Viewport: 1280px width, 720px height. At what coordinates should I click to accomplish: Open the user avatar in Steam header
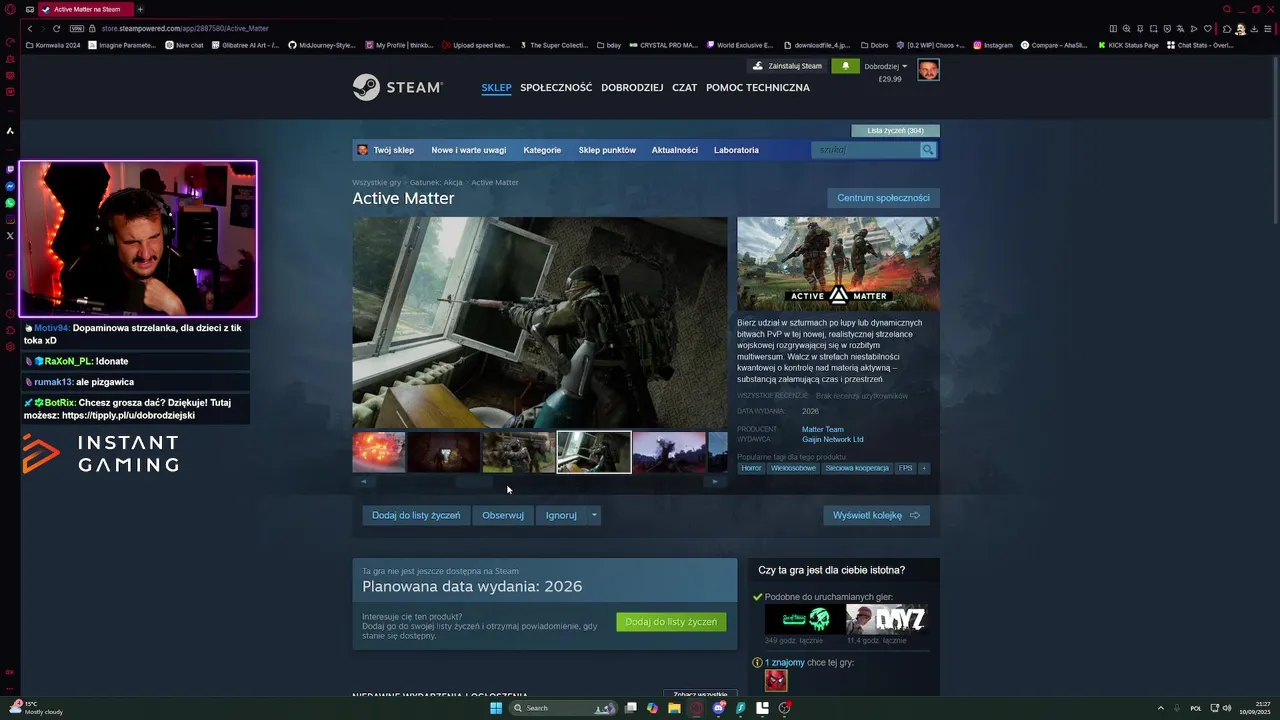(928, 69)
